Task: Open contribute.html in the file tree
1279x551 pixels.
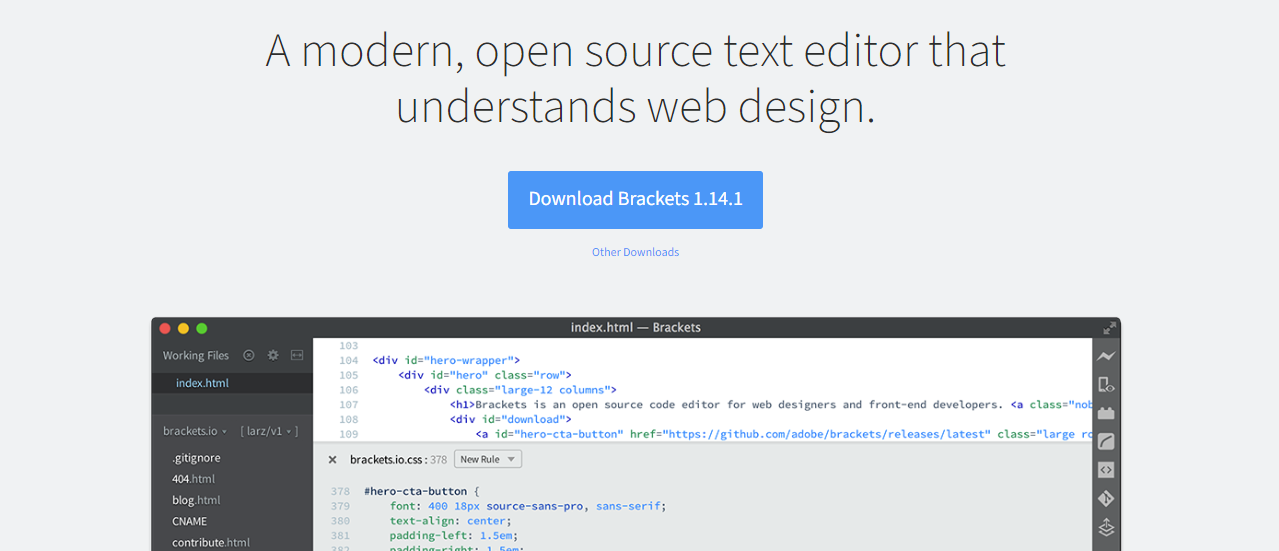Action: tap(210, 542)
